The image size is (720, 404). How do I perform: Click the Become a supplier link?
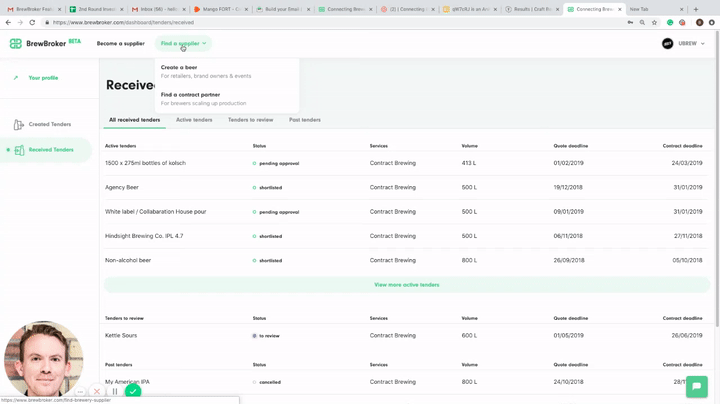(x=120, y=44)
